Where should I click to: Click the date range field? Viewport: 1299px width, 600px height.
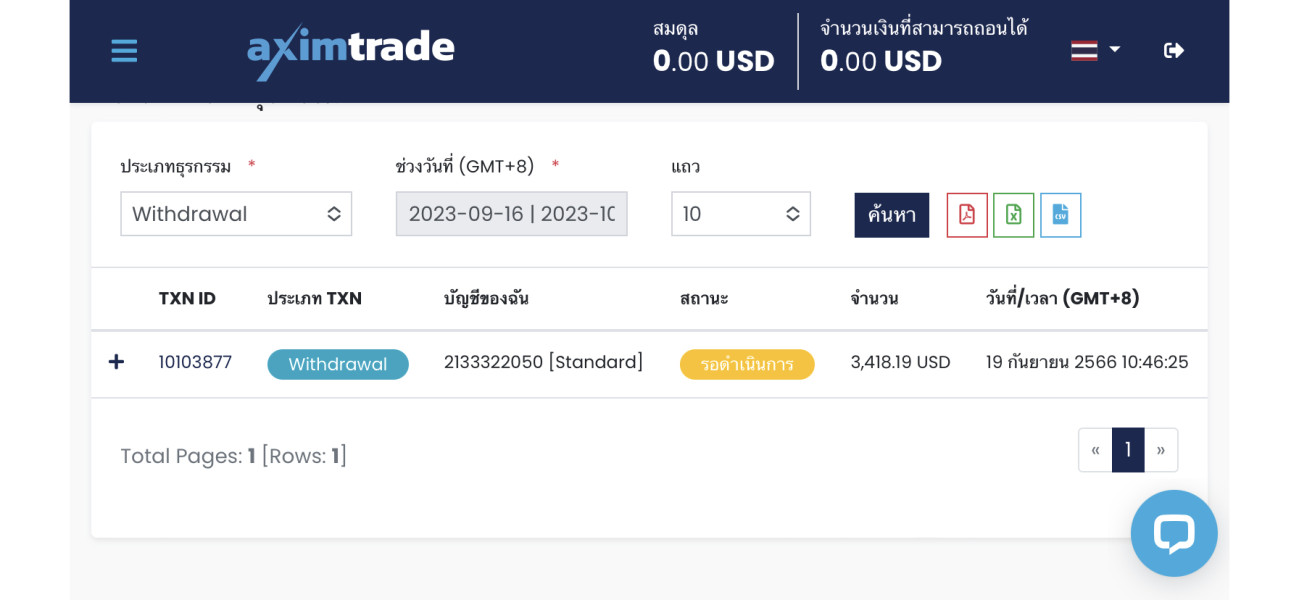(x=511, y=214)
